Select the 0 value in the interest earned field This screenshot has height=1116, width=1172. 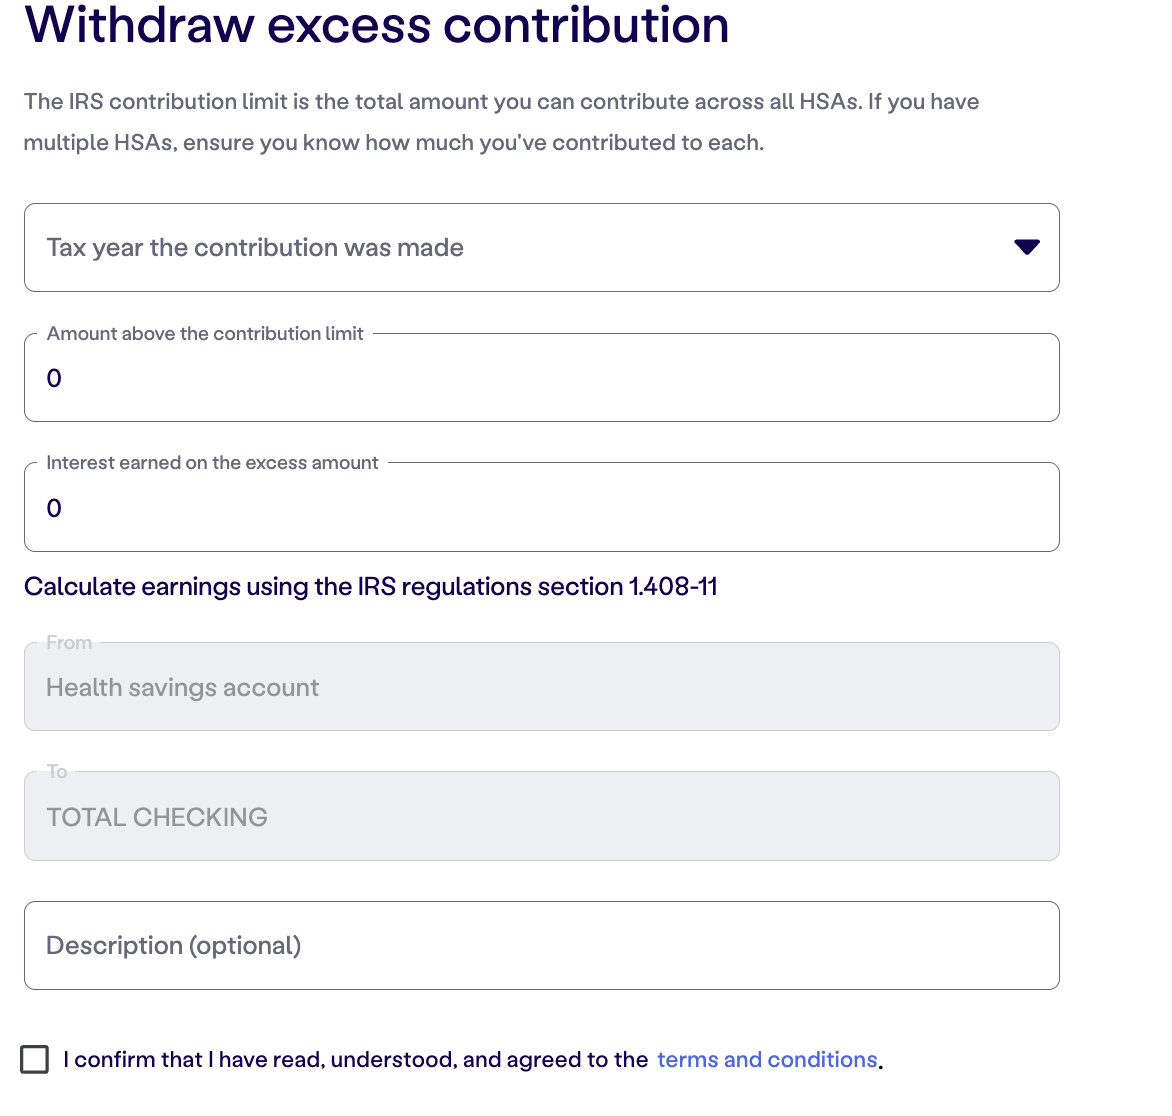(54, 508)
